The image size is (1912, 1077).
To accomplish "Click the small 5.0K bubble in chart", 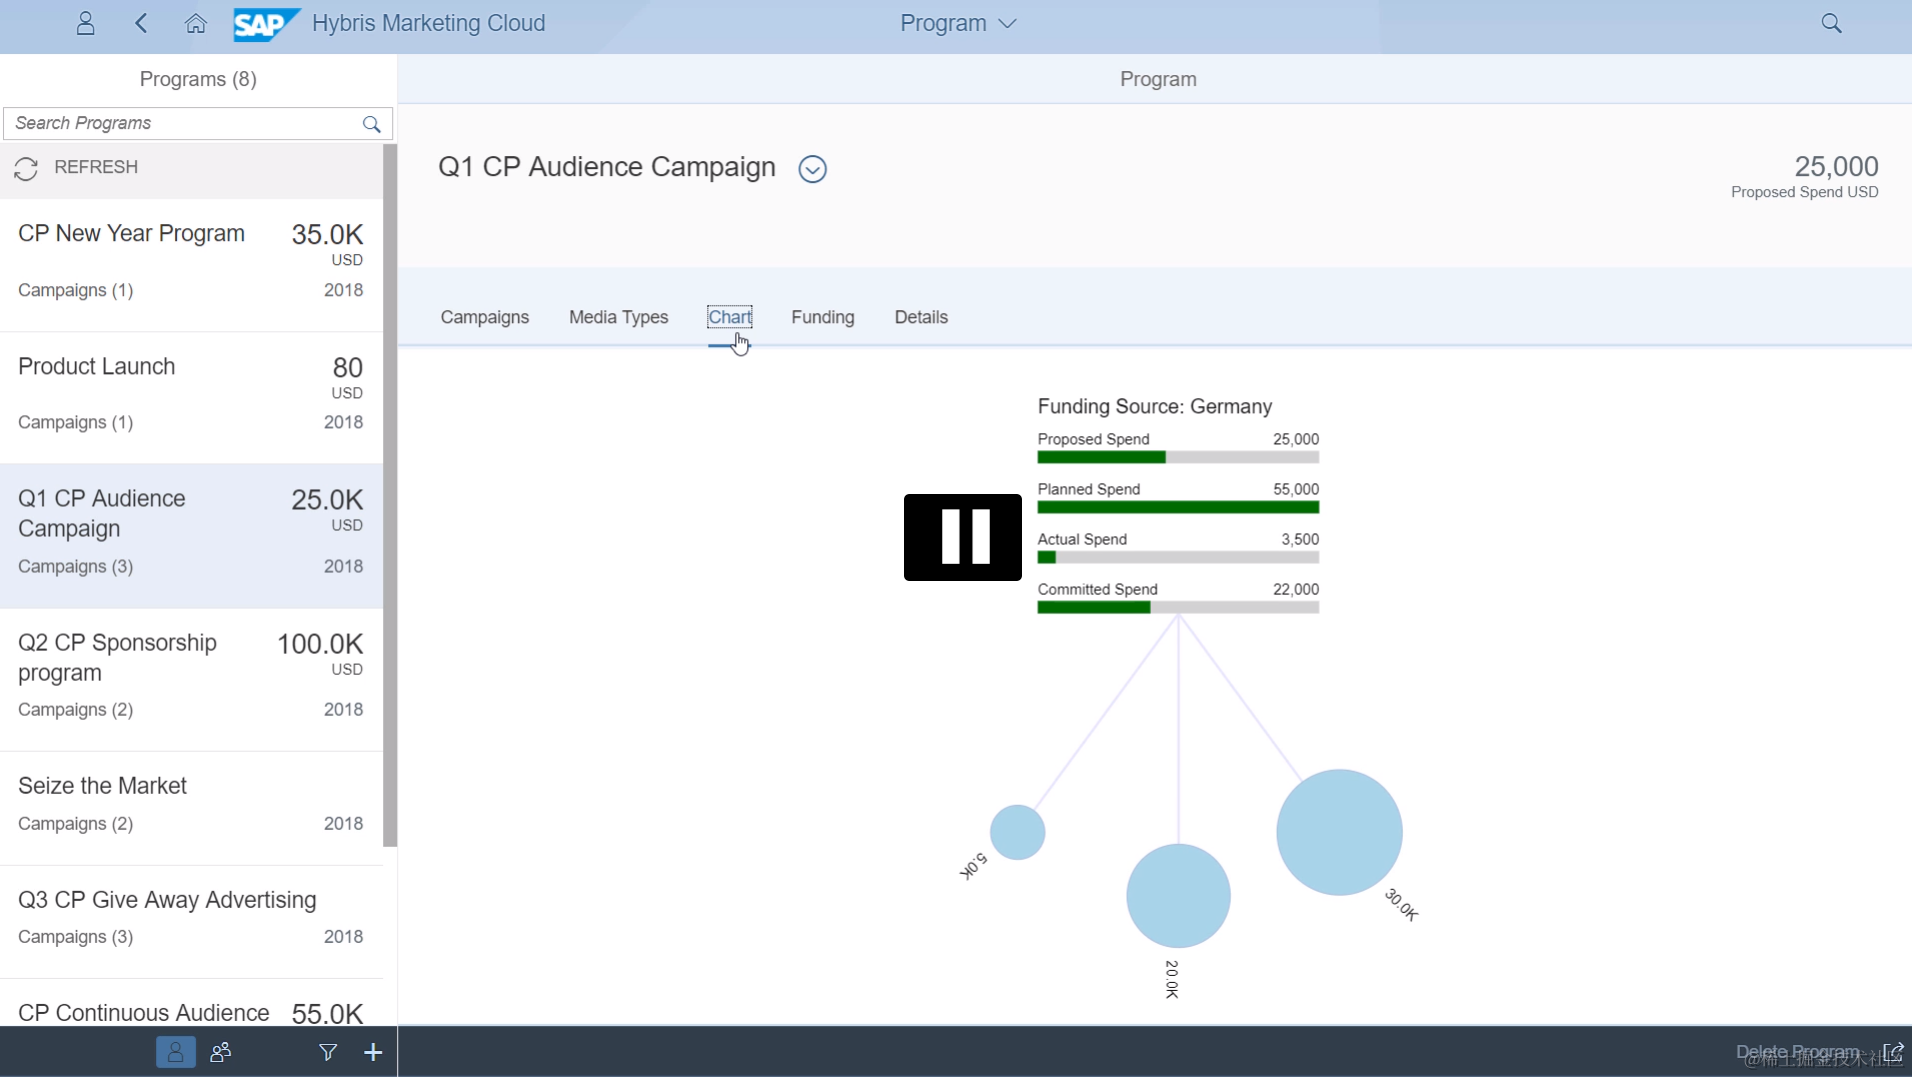I will click(x=1017, y=832).
